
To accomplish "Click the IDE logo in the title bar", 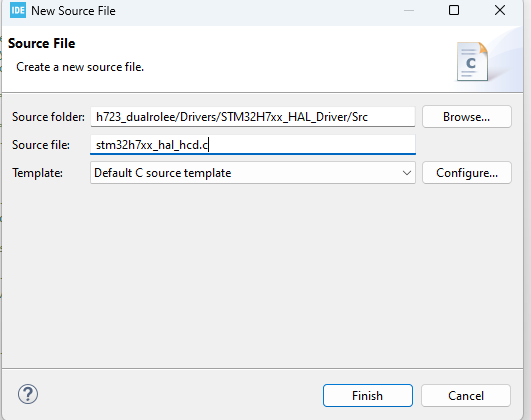I will coord(18,10).
